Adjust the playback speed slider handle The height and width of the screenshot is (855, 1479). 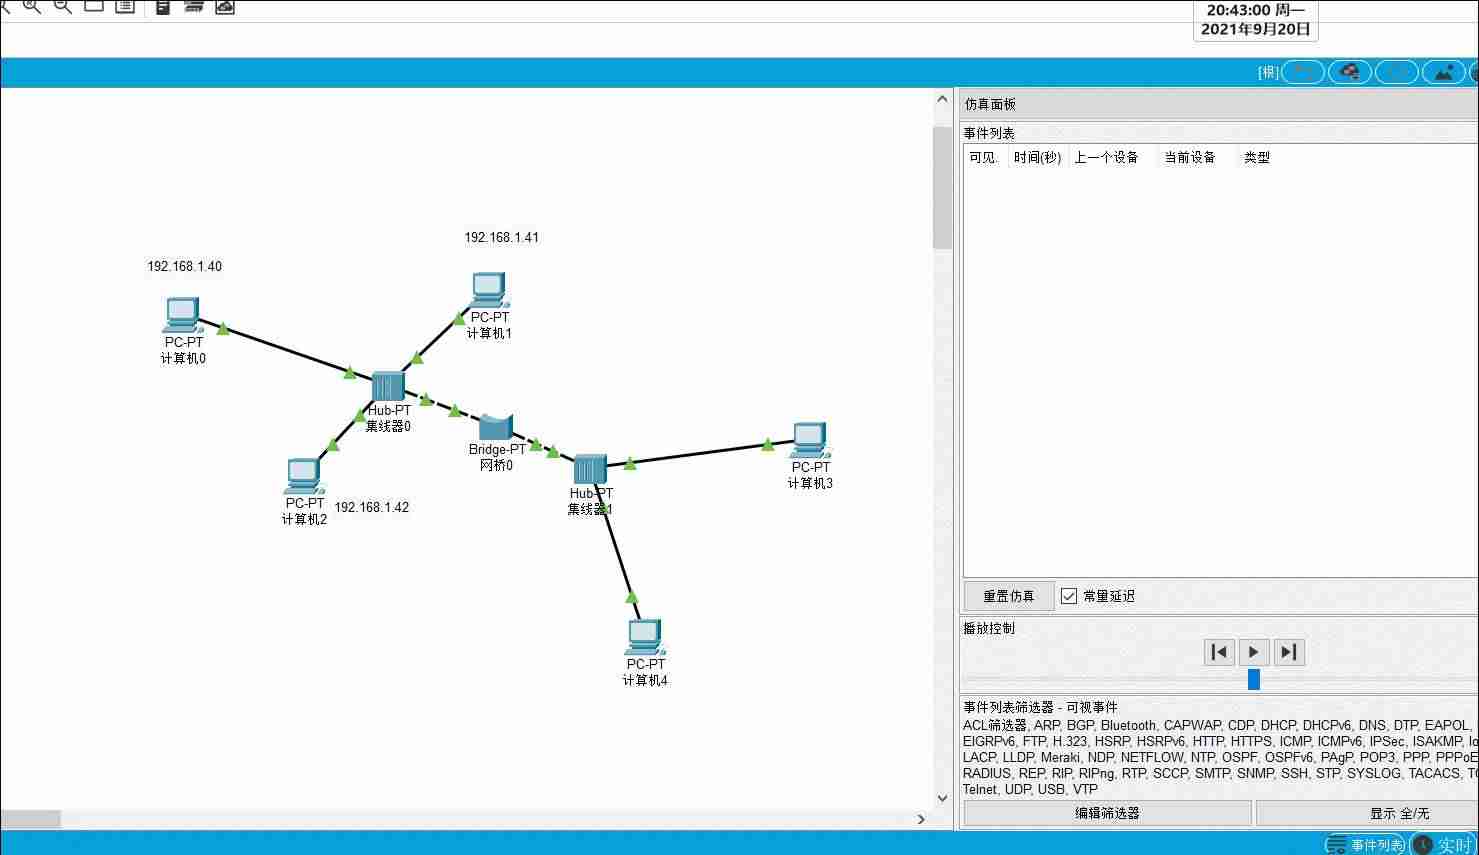click(x=1253, y=680)
